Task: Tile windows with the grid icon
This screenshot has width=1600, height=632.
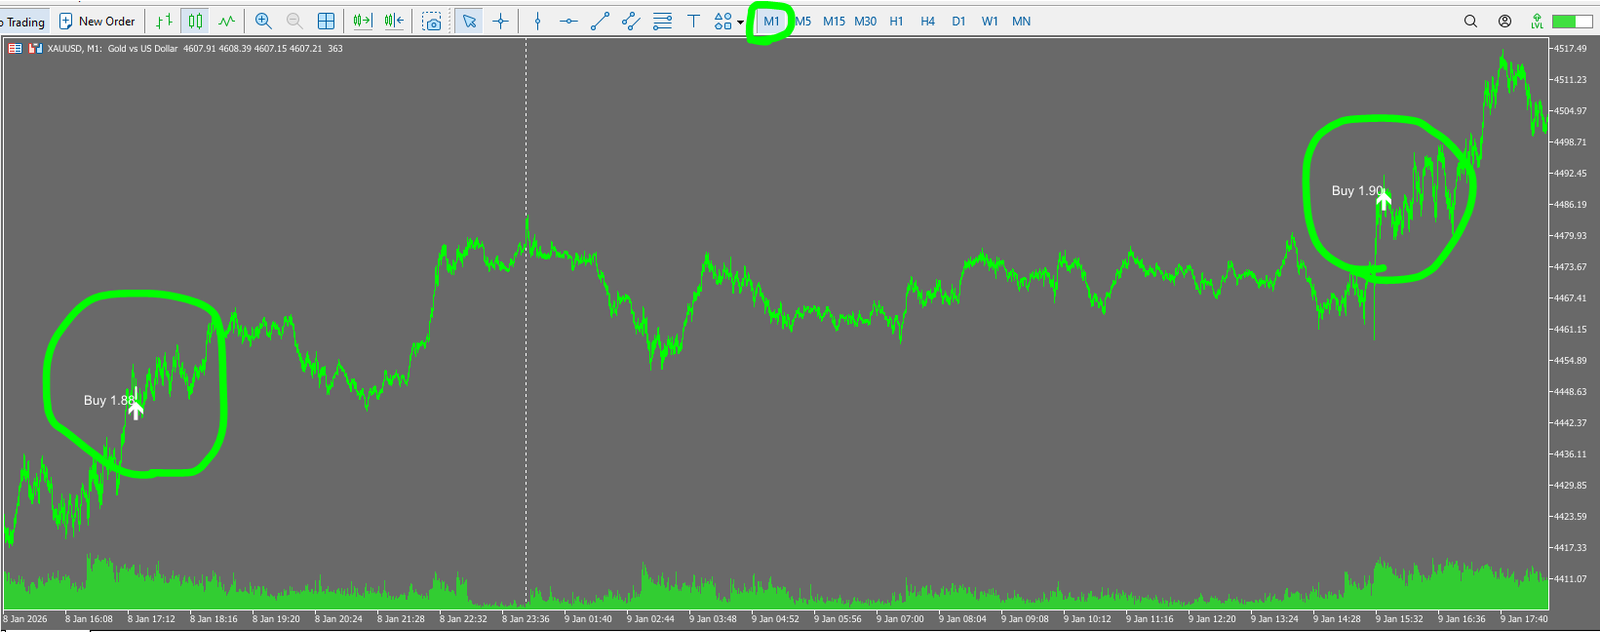Action: click(326, 21)
